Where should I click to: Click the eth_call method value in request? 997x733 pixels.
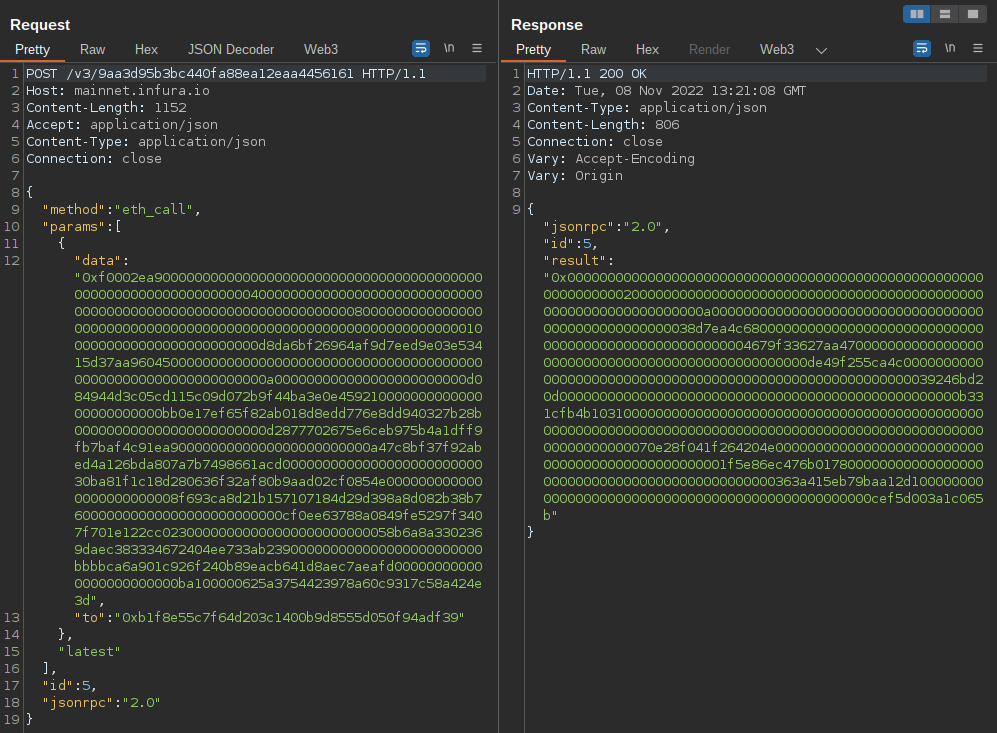coord(154,210)
